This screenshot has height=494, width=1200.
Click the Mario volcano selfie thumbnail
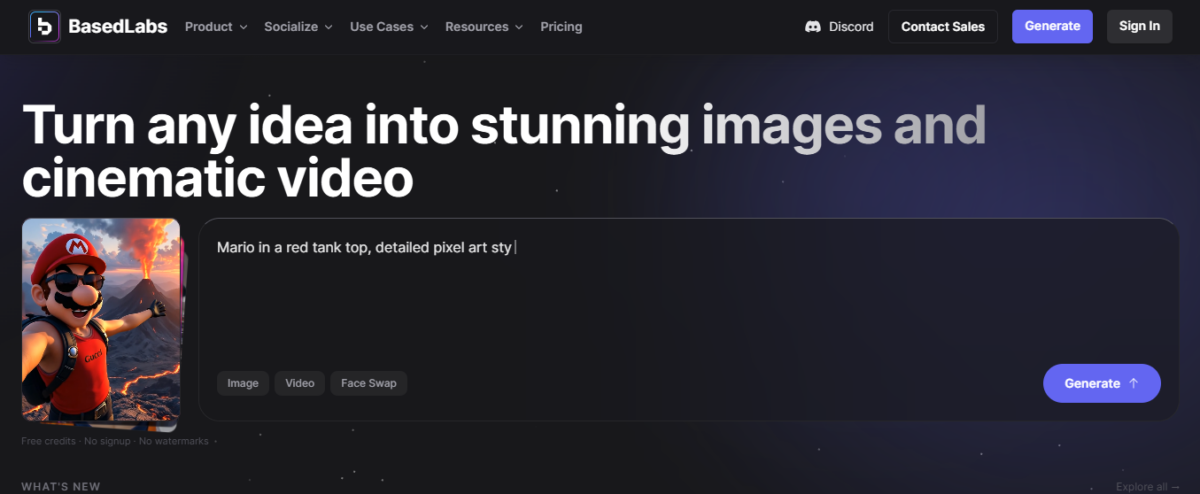tap(100, 320)
